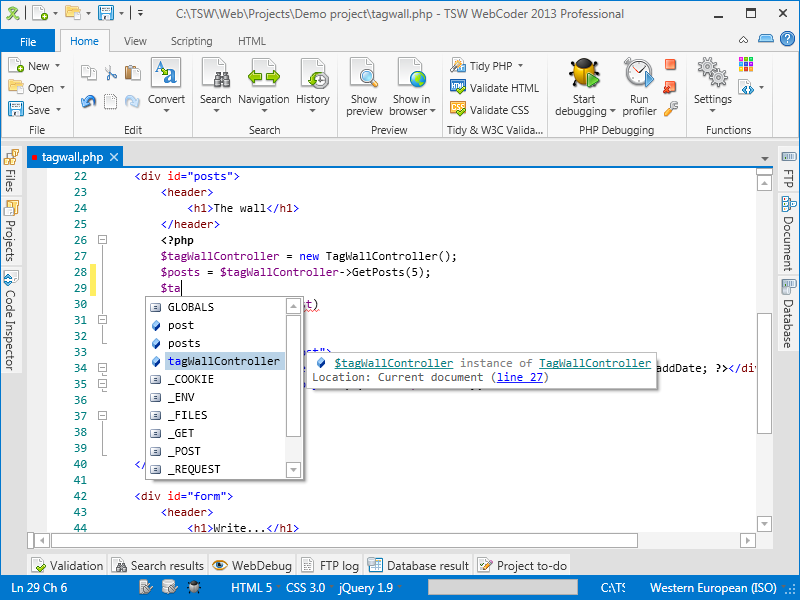
Task: Select tagWallController from autocomplete list
Action: (223, 361)
